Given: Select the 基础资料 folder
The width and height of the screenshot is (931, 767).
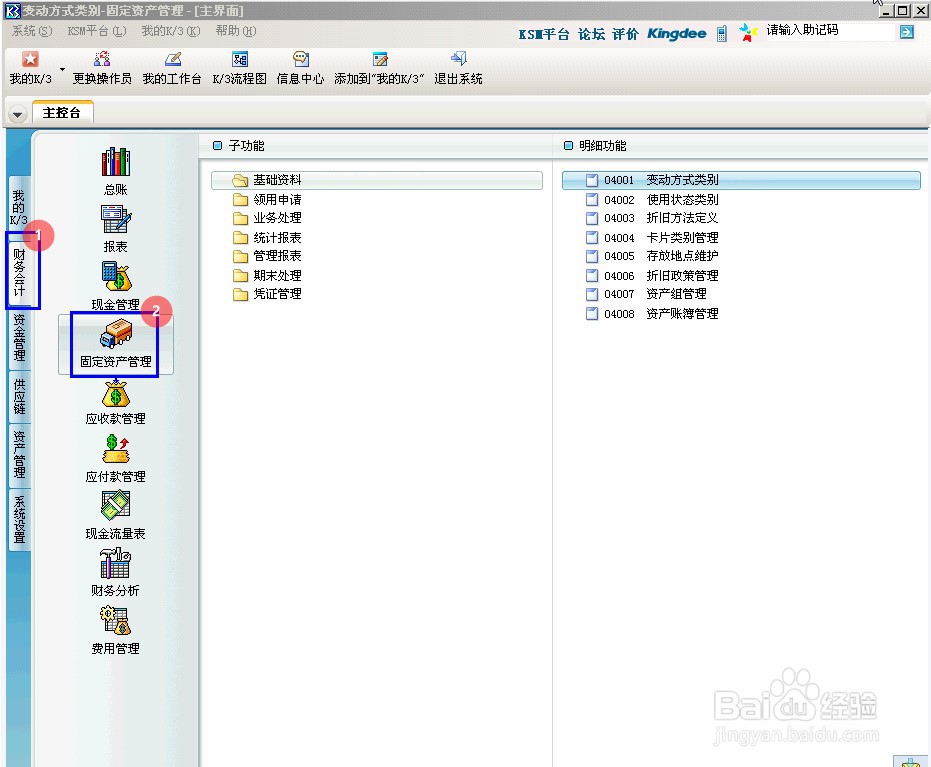Looking at the screenshot, I should click(x=376, y=180).
